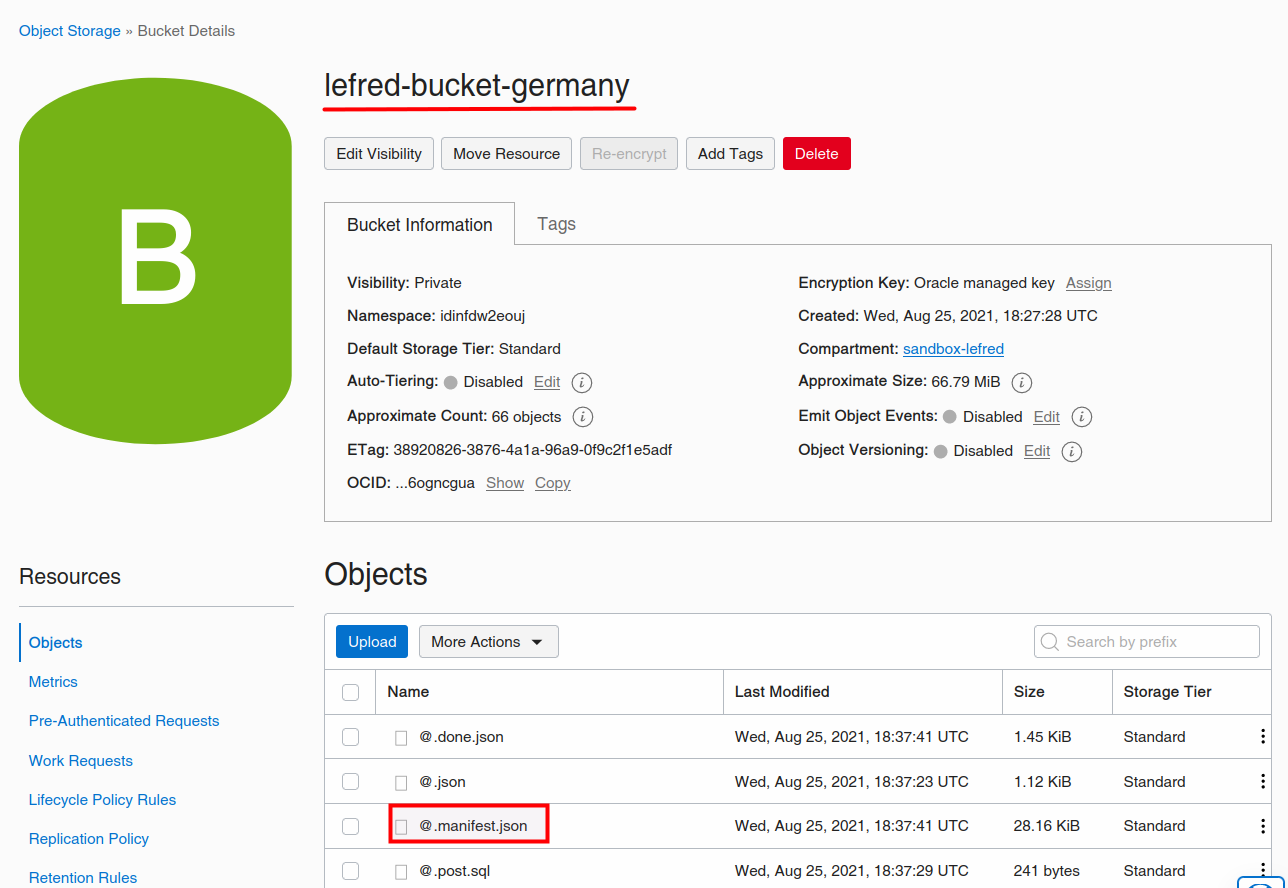The height and width of the screenshot is (888, 1288).
Task: Click file icon next to @.done.json
Action: point(401,738)
